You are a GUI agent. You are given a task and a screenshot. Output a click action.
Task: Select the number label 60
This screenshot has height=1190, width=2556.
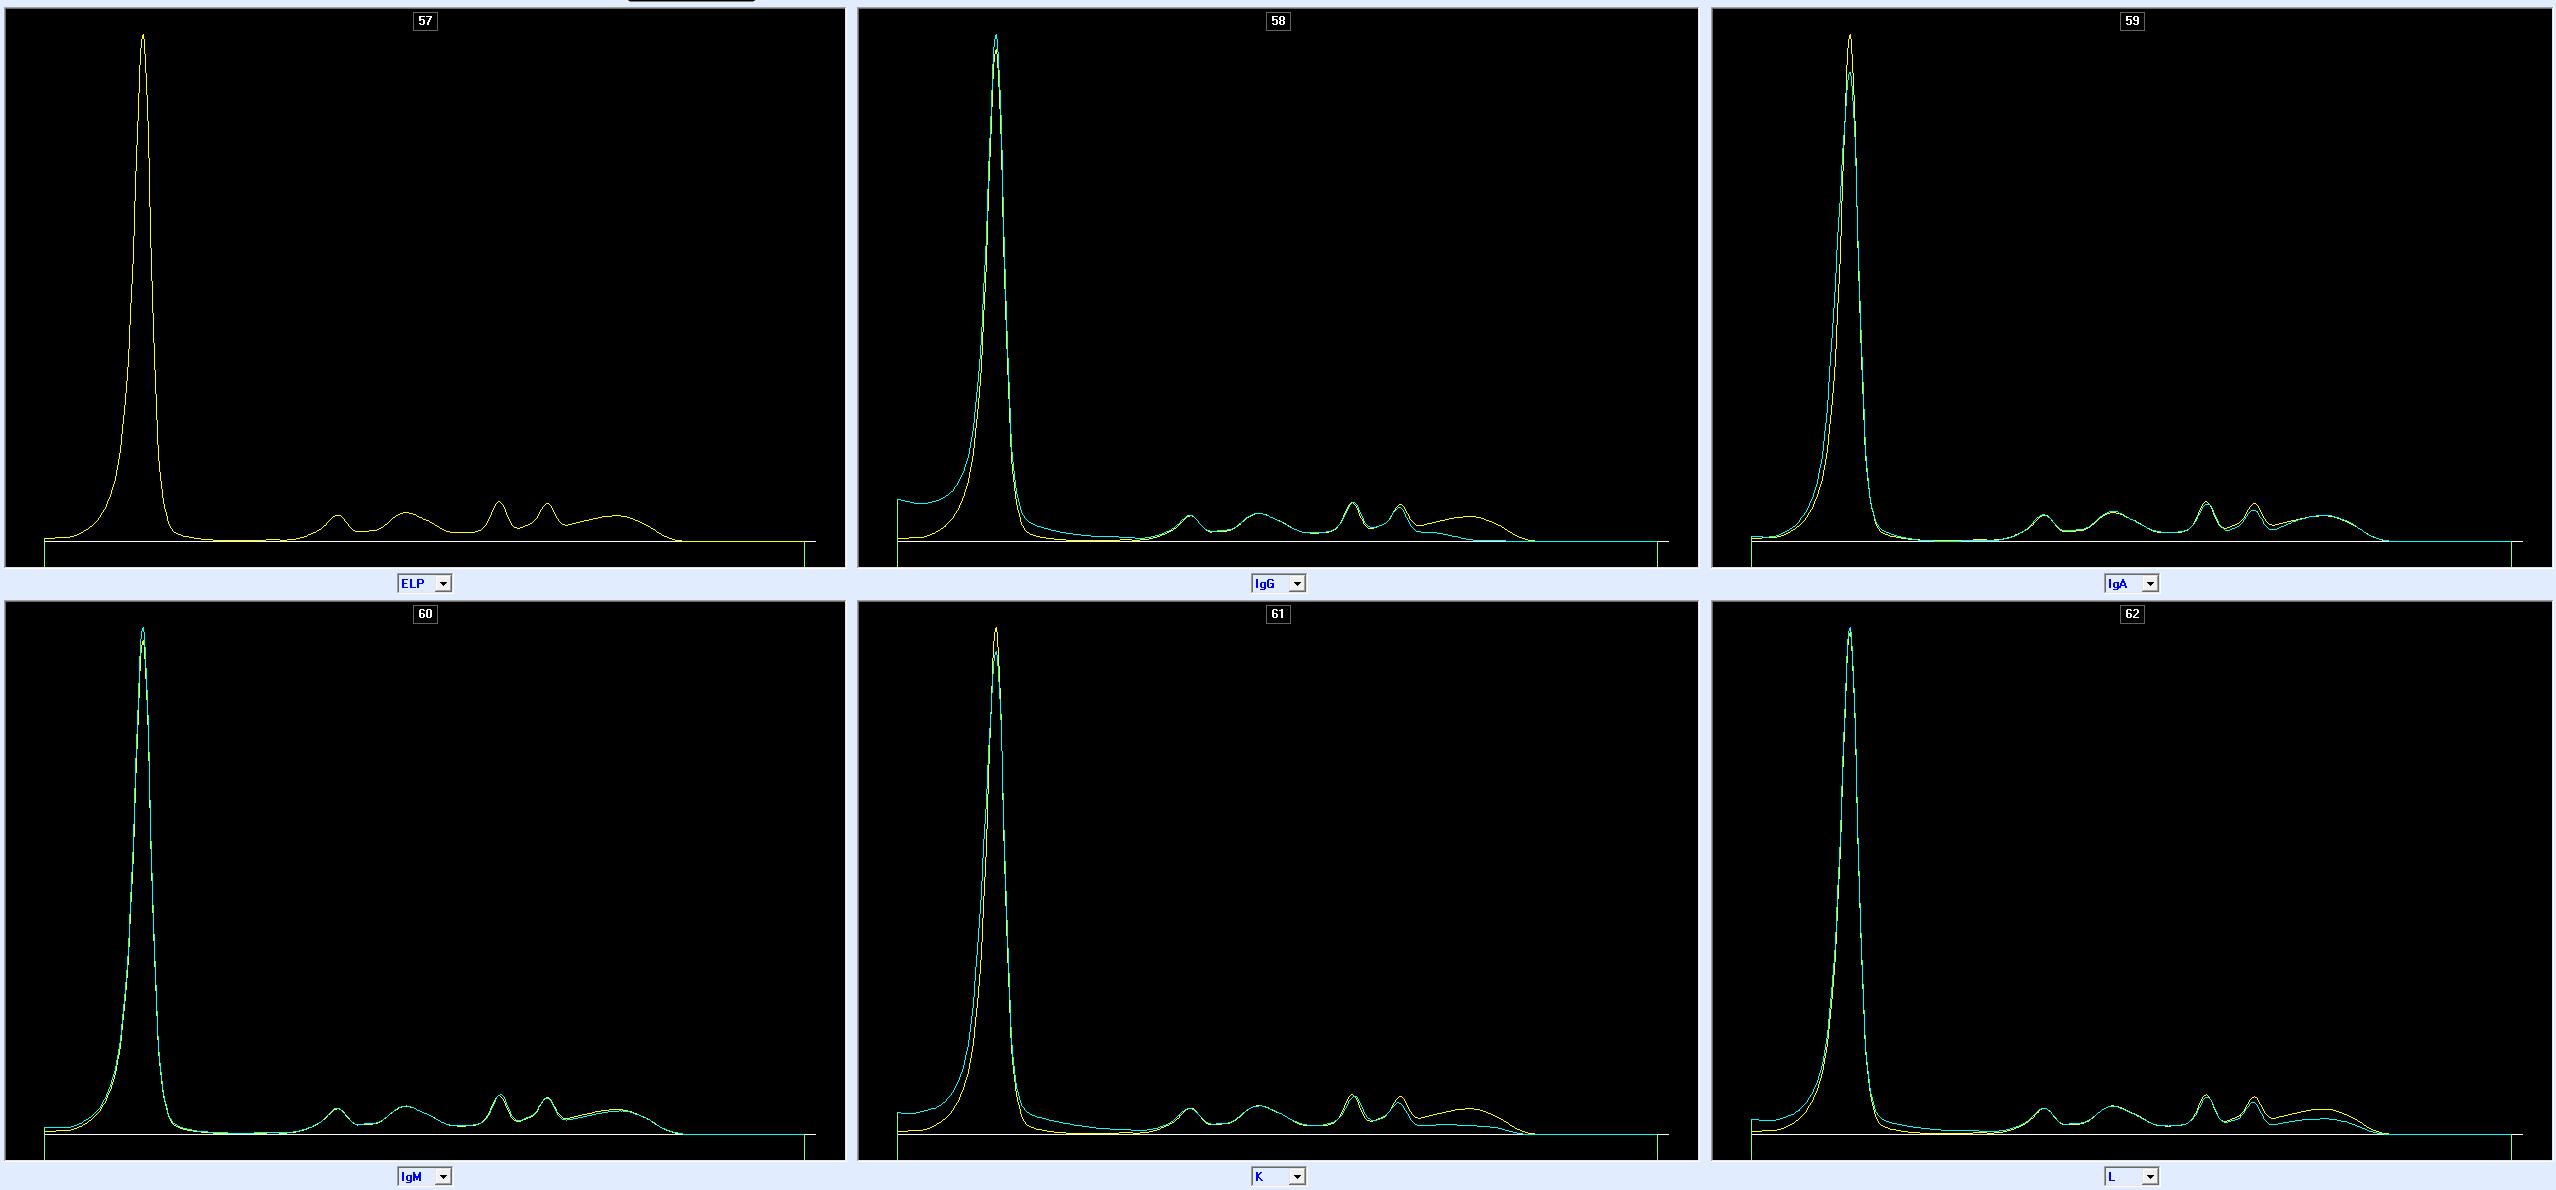click(x=425, y=614)
